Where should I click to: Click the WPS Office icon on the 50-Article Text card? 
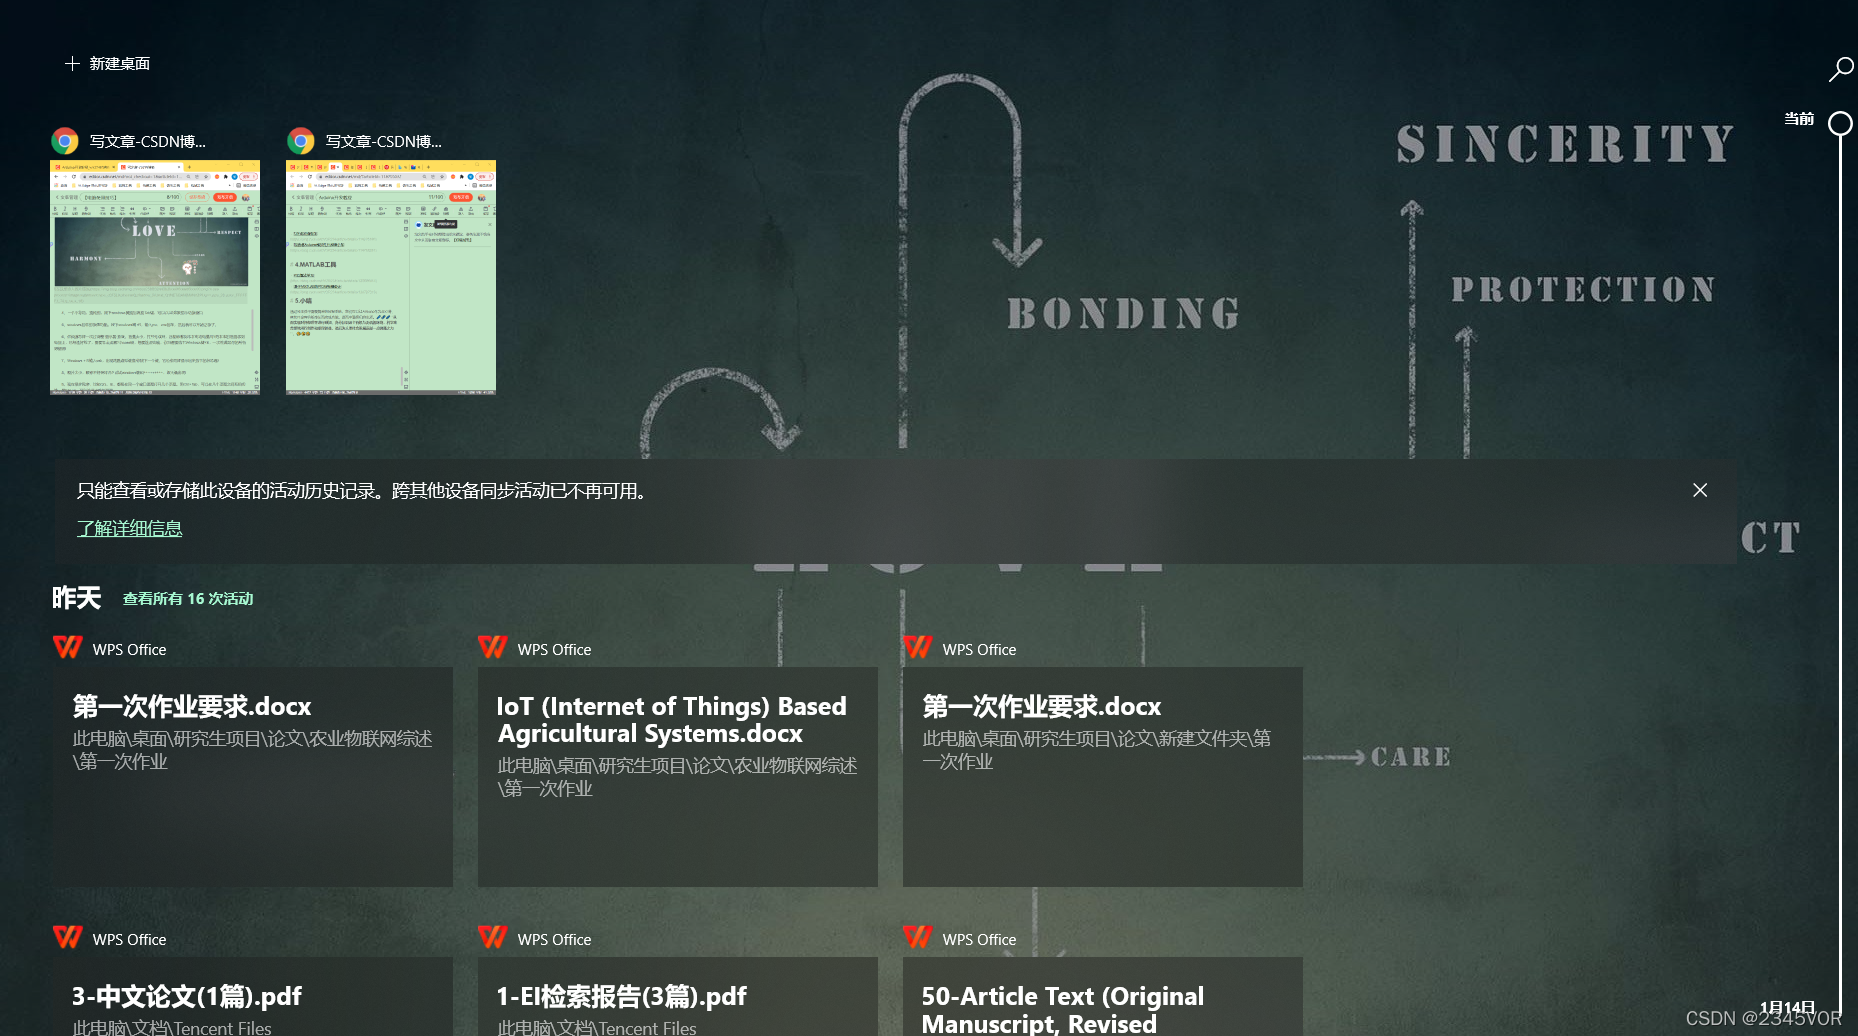coord(917,937)
